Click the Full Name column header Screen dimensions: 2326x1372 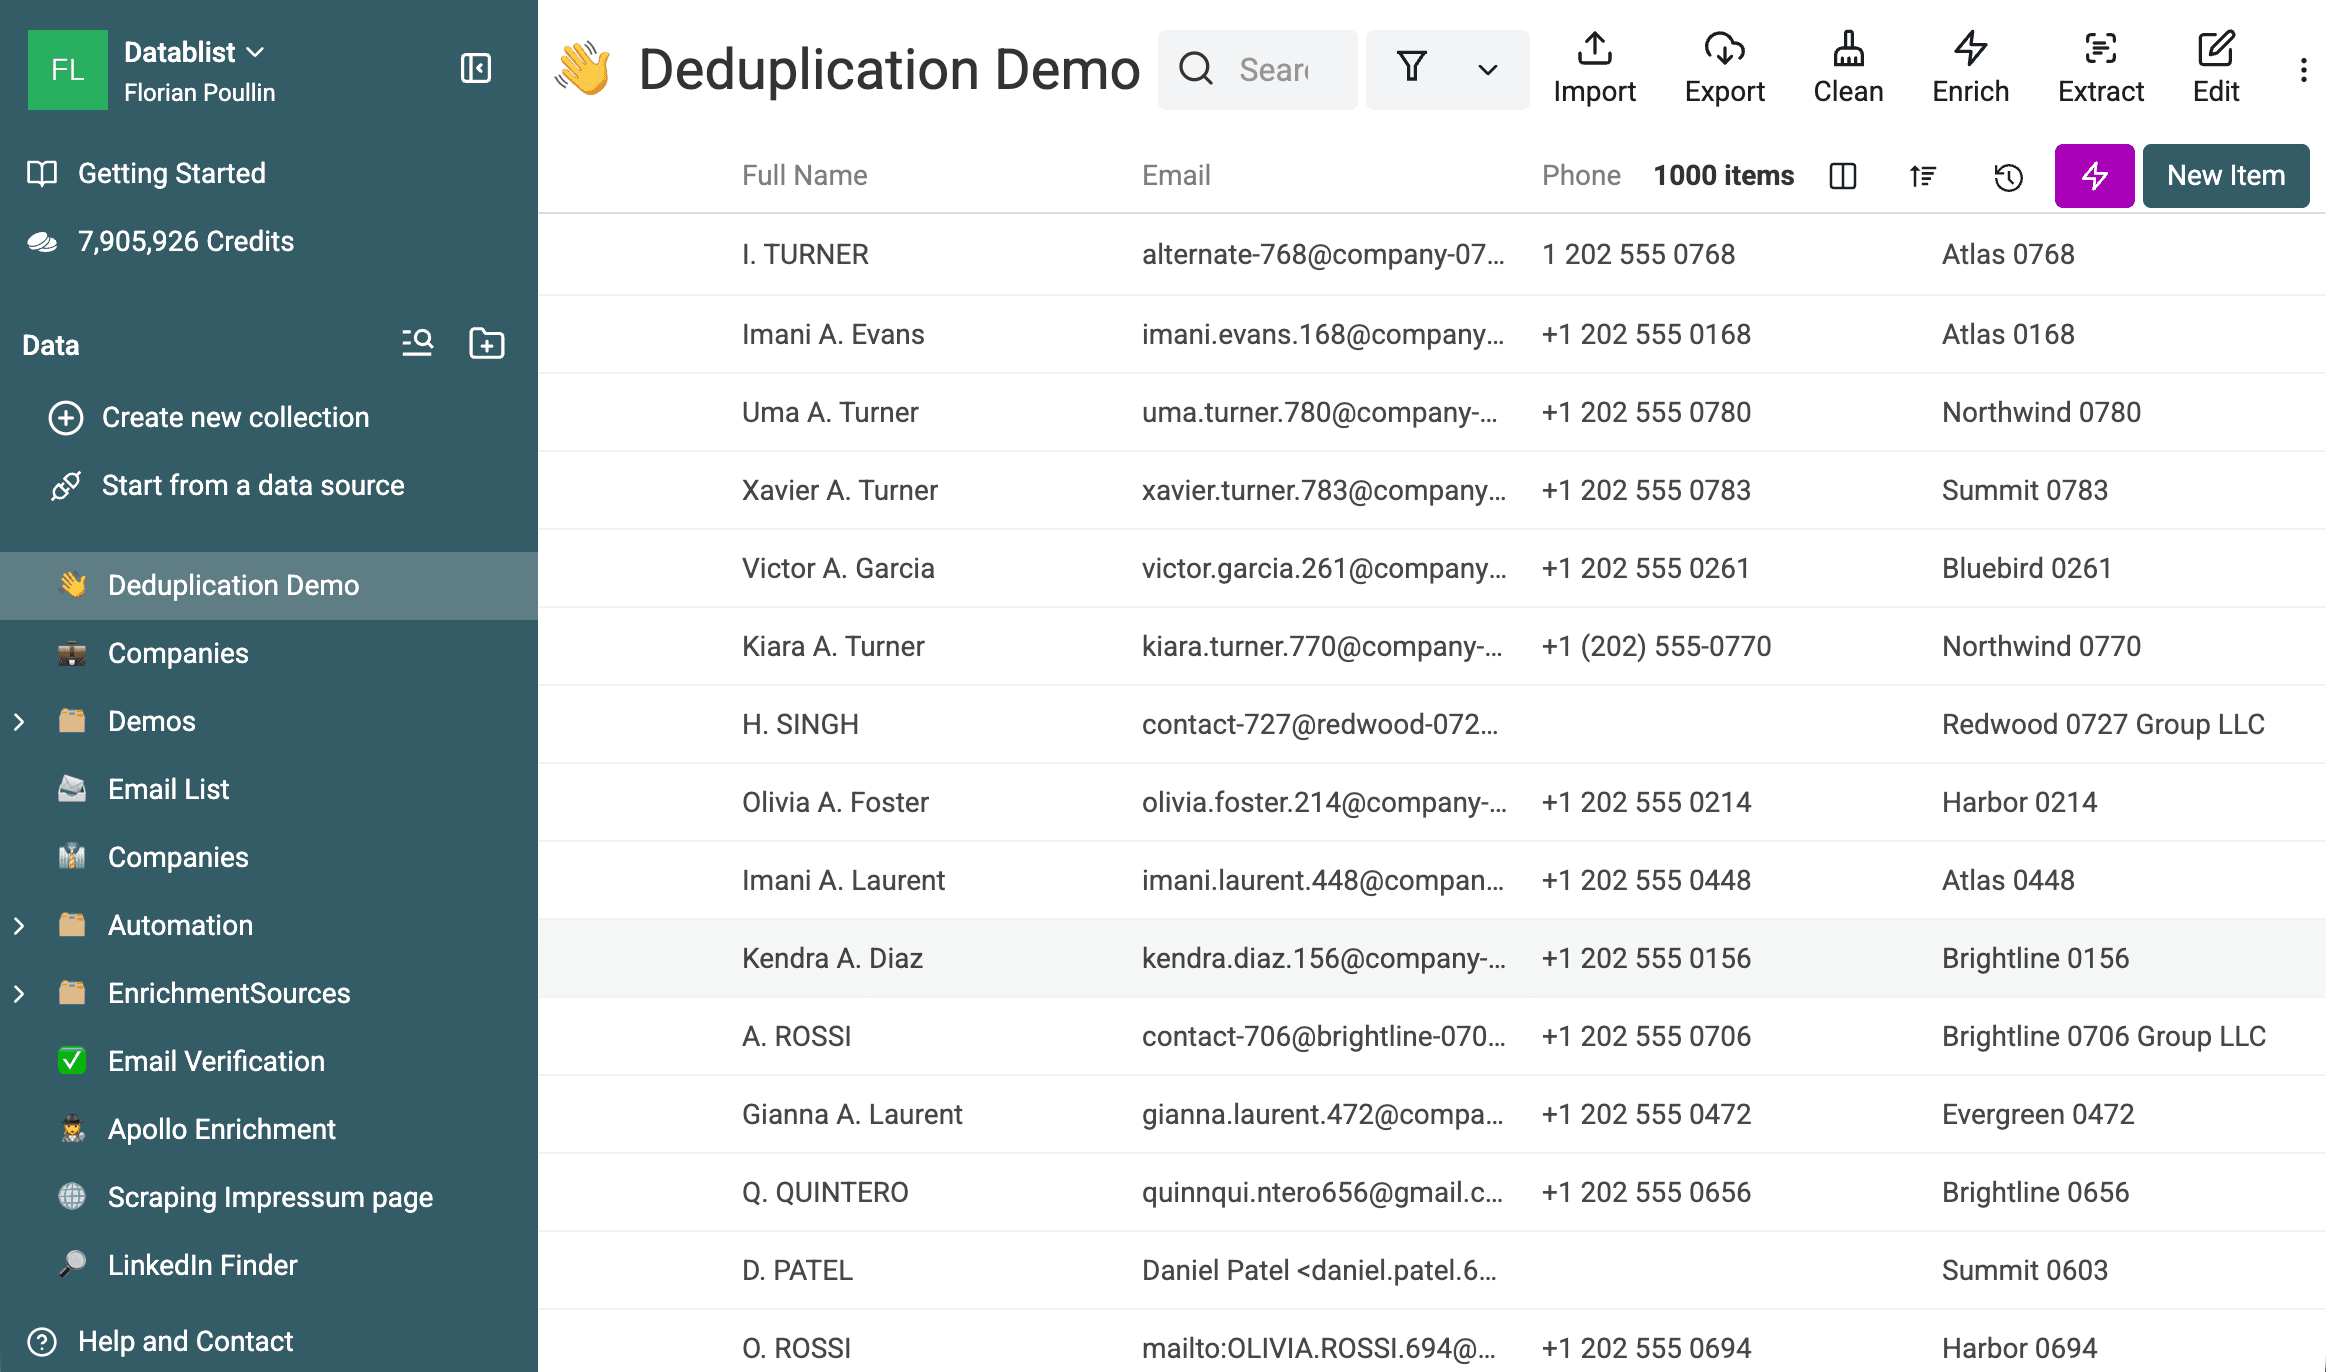pyautogui.click(x=805, y=176)
